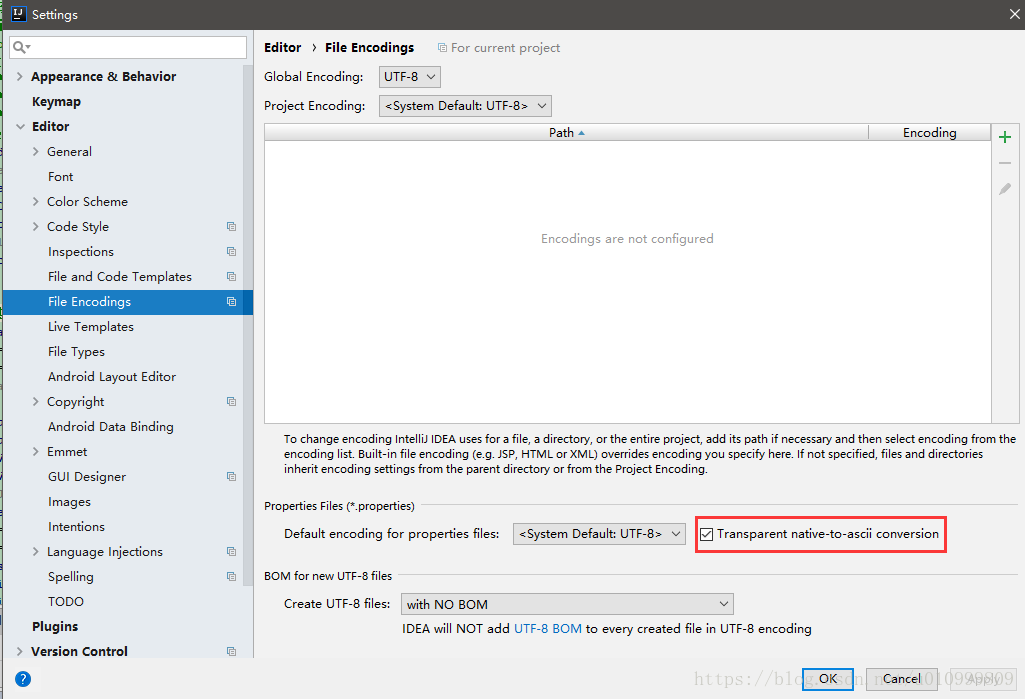This screenshot has height=699, width=1025.
Task: Click project-level icon next to Spelling
Action: point(231,576)
